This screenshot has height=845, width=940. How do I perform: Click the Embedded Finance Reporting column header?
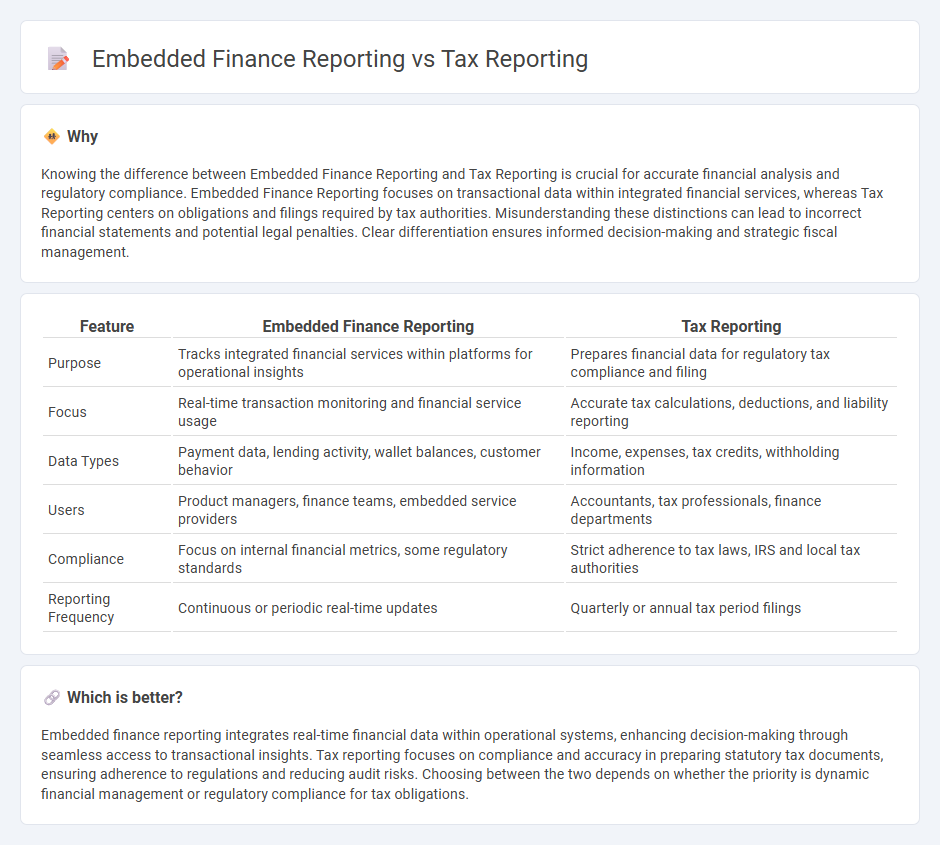point(368,327)
